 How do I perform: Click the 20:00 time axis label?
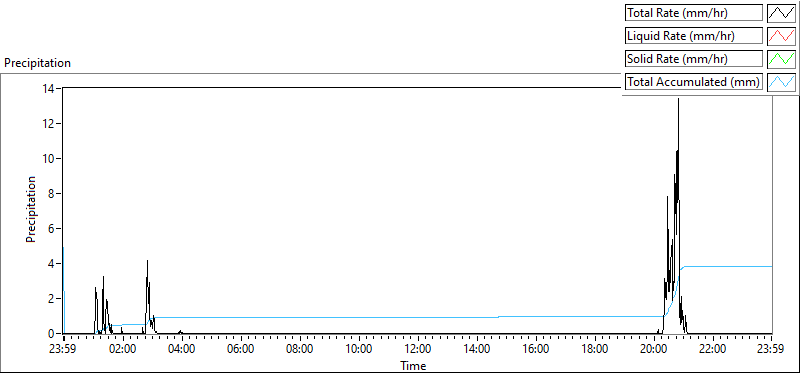[x=654, y=350]
